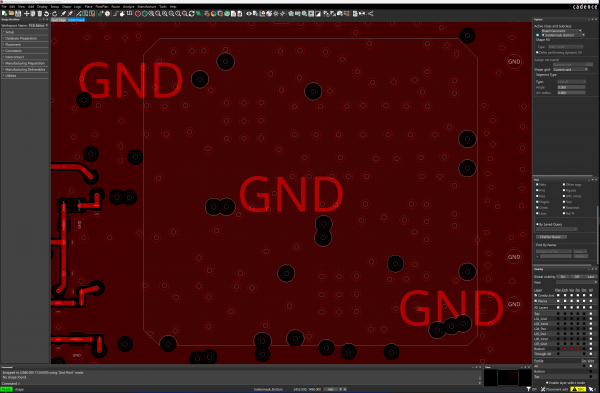Click the Move tool crosshair icon

click(x=26, y=13)
